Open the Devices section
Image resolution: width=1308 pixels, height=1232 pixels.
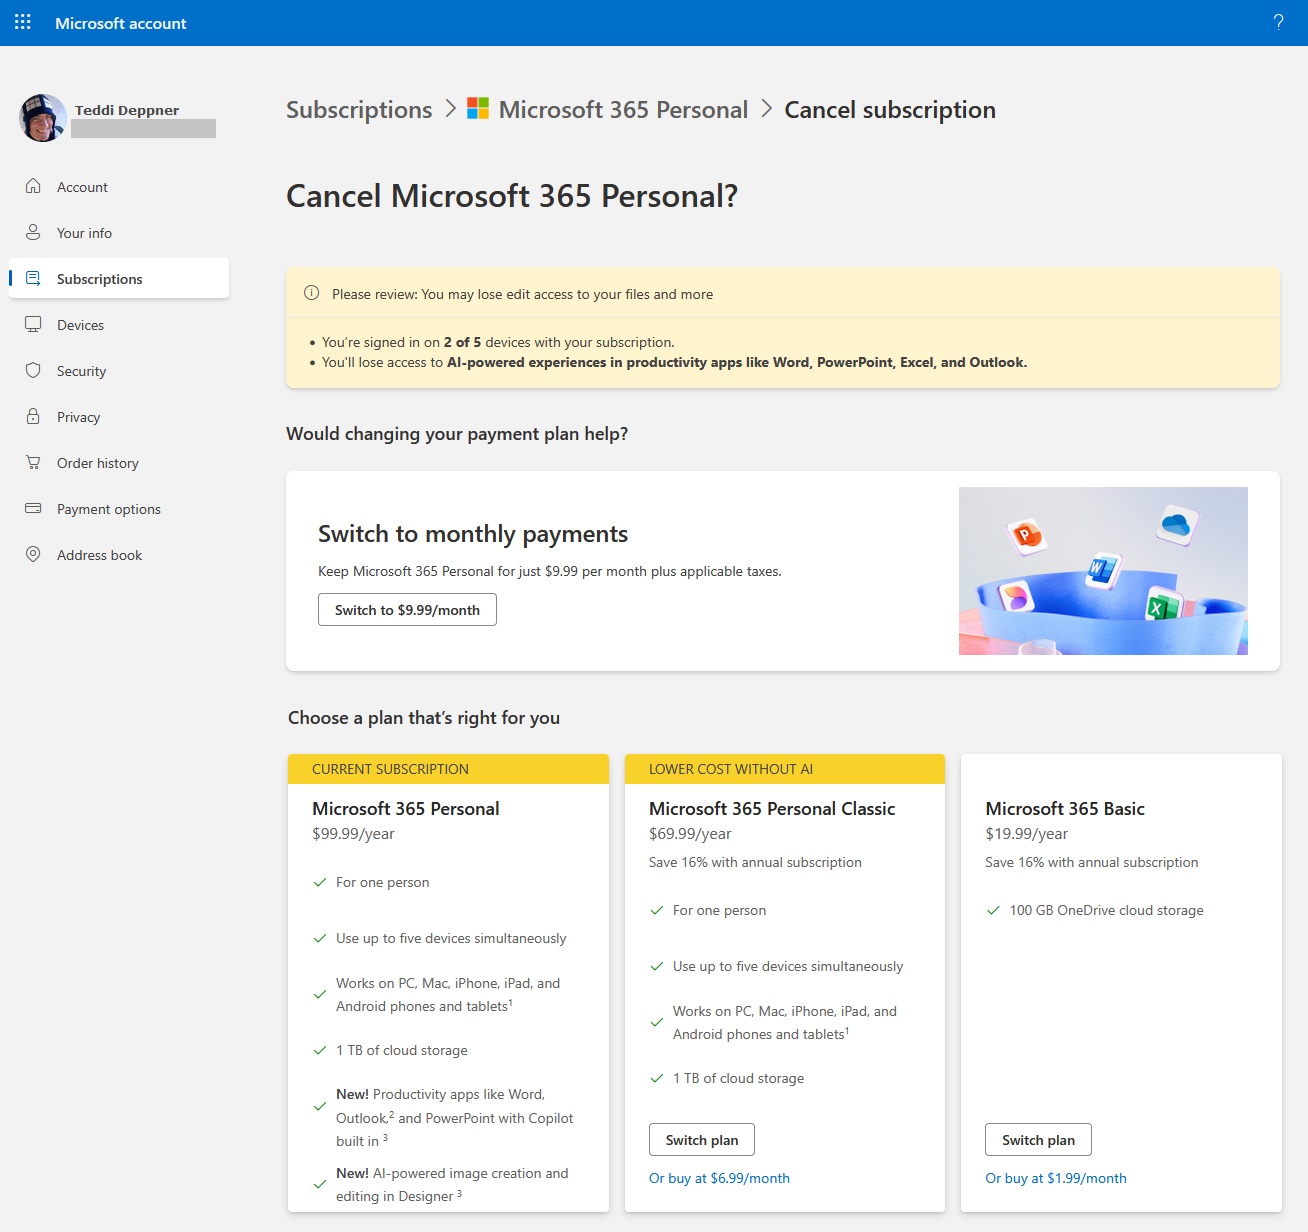[119, 325]
